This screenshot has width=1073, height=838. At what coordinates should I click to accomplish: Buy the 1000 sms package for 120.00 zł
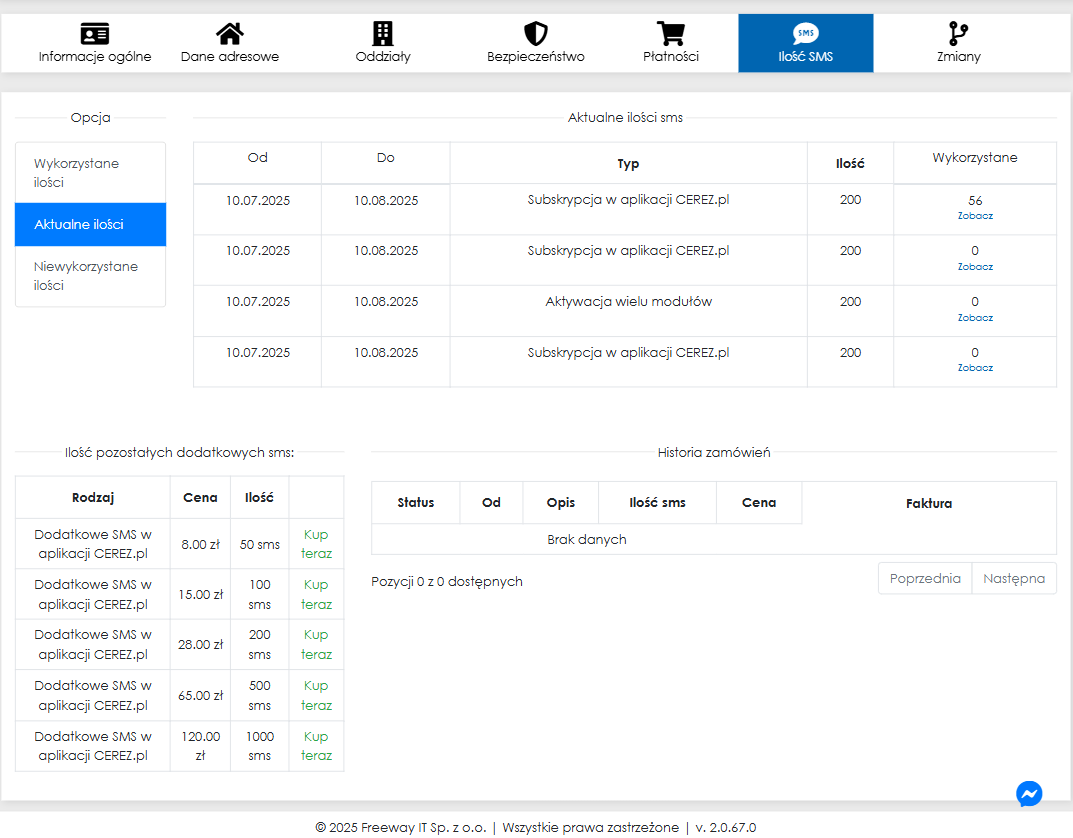pos(316,746)
